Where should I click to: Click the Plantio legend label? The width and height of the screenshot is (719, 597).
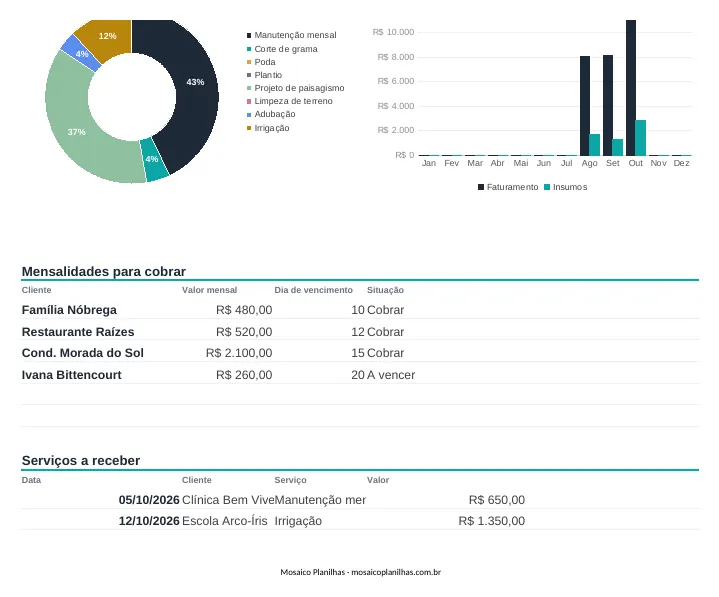268,75
